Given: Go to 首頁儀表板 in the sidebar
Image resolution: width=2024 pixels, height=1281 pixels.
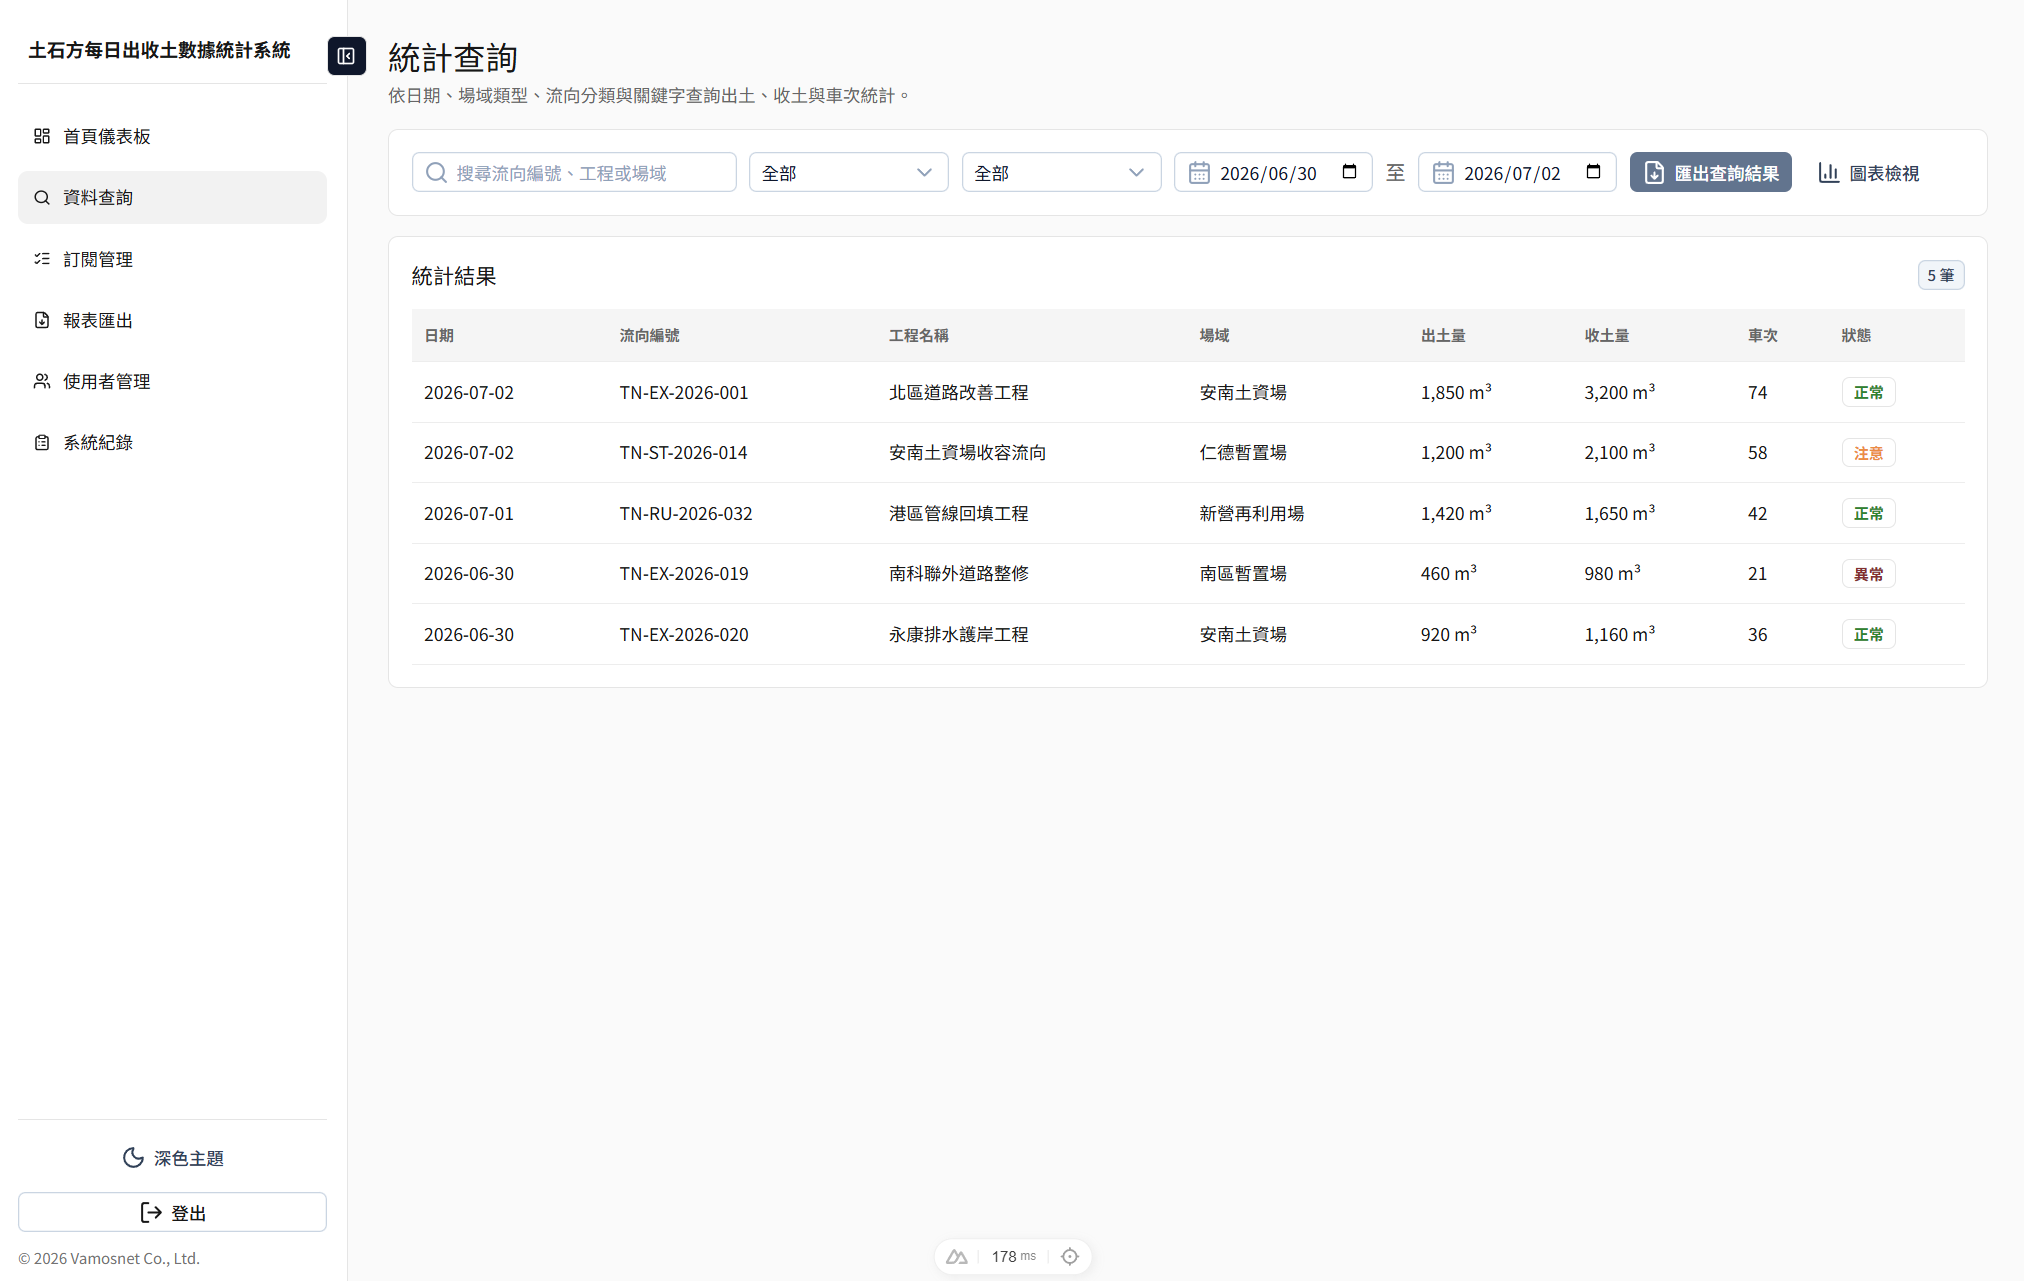Looking at the screenshot, I should pos(172,136).
